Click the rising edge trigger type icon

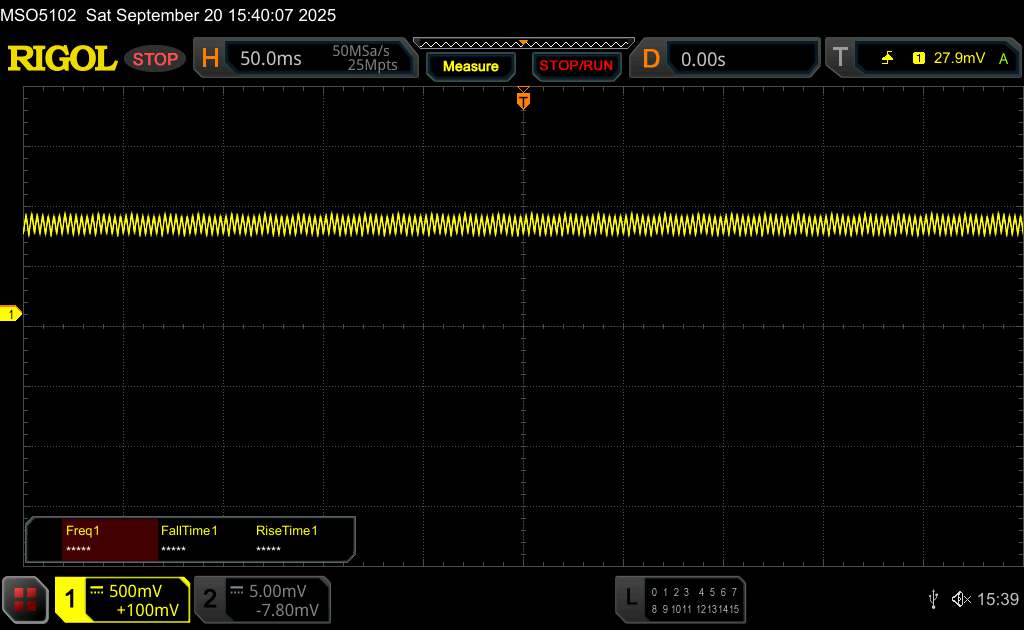tap(888, 59)
